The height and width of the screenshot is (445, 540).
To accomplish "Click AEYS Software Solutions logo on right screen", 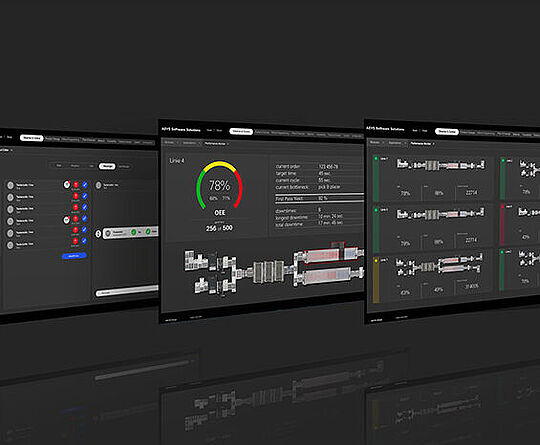I will click(385, 128).
